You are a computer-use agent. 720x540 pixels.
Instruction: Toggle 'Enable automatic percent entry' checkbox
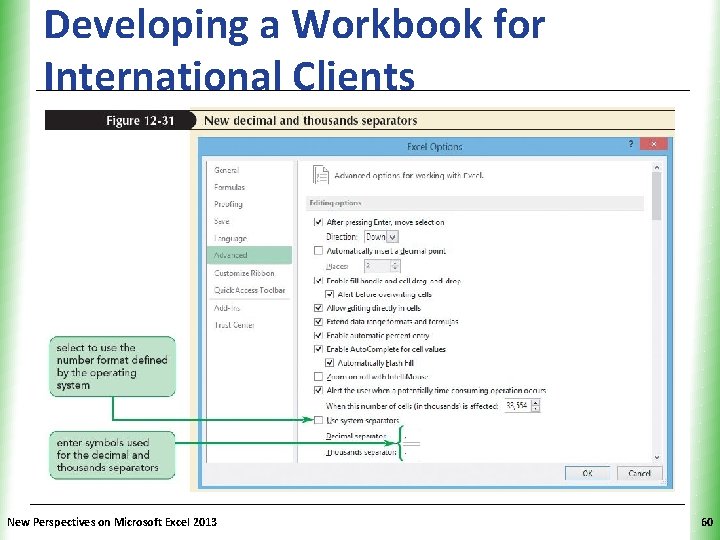pos(318,336)
